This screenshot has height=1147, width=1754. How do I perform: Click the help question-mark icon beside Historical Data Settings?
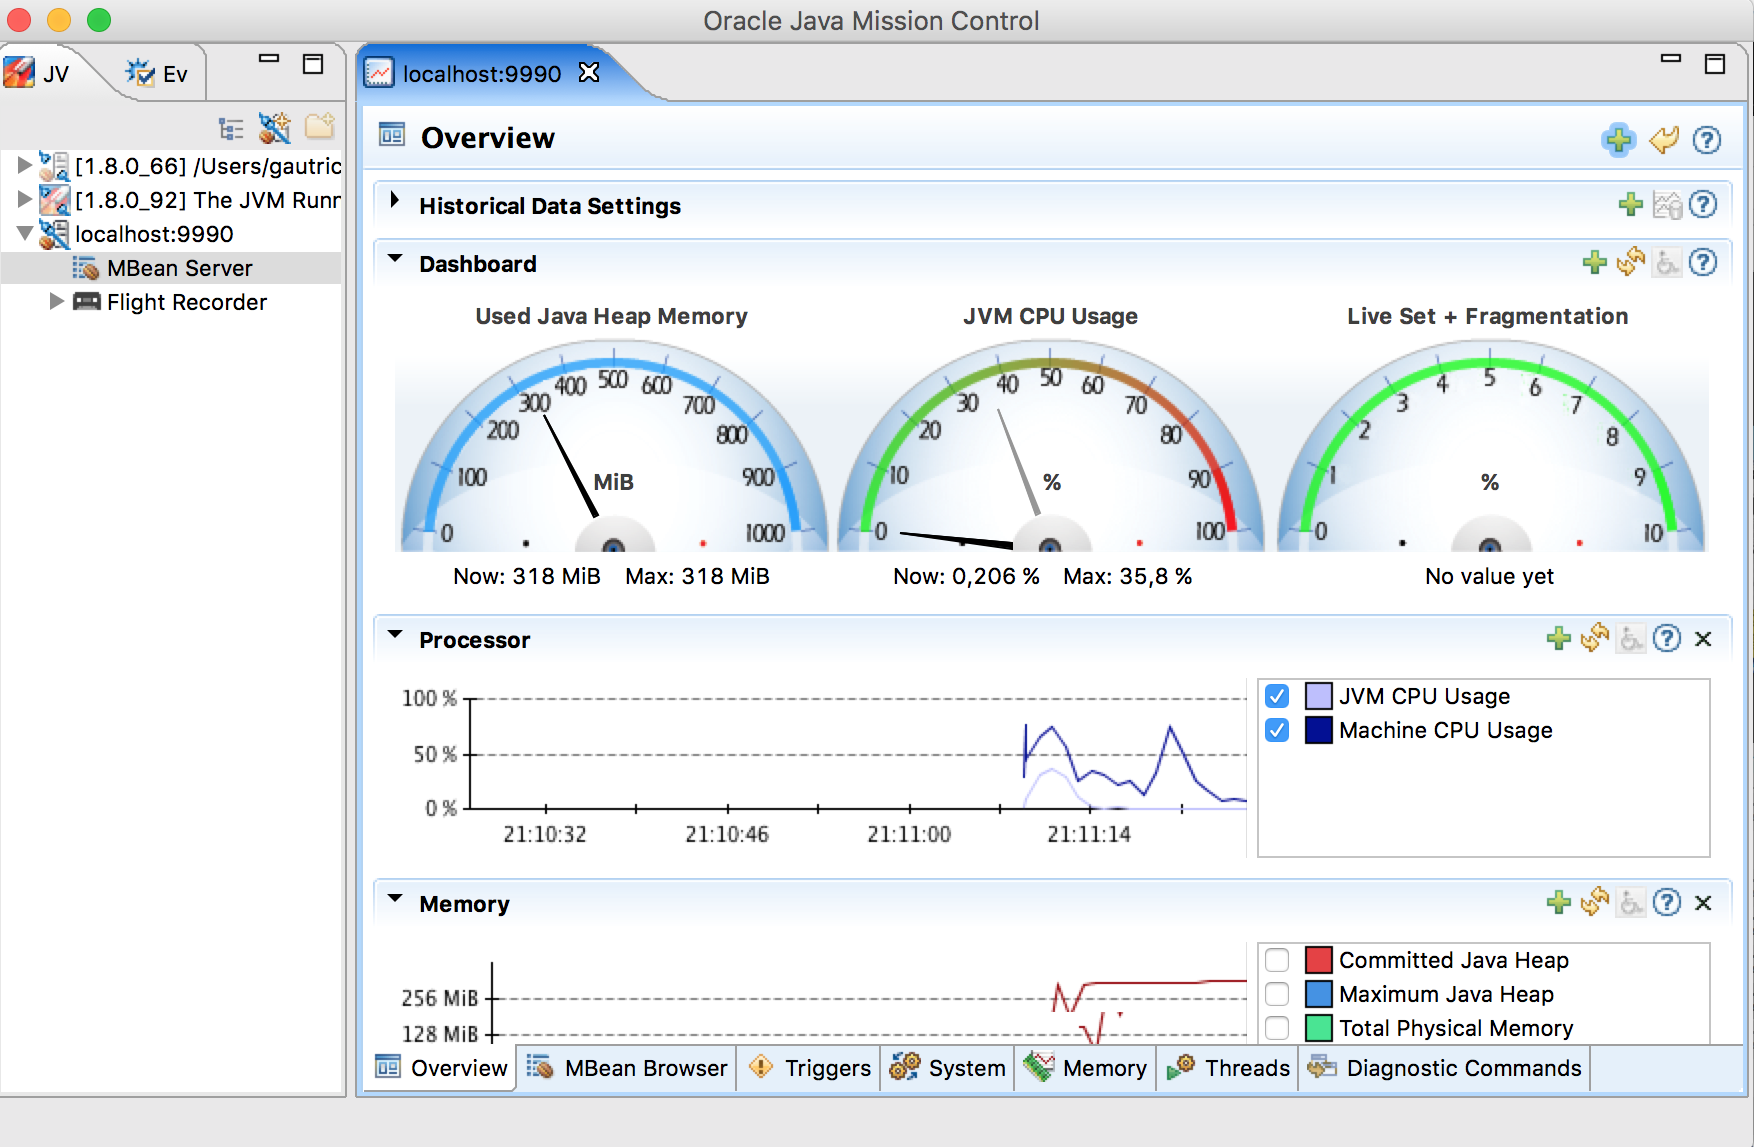tap(1705, 204)
